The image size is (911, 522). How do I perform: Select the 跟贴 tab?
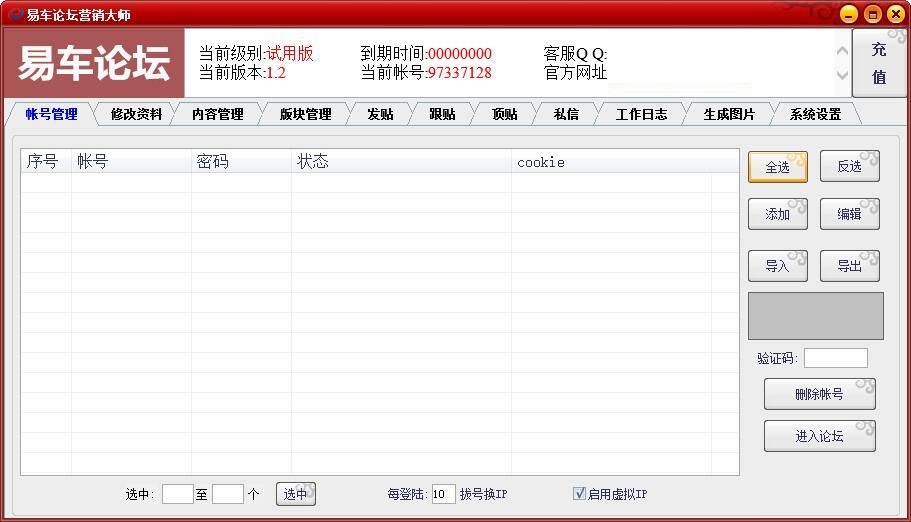[442, 114]
